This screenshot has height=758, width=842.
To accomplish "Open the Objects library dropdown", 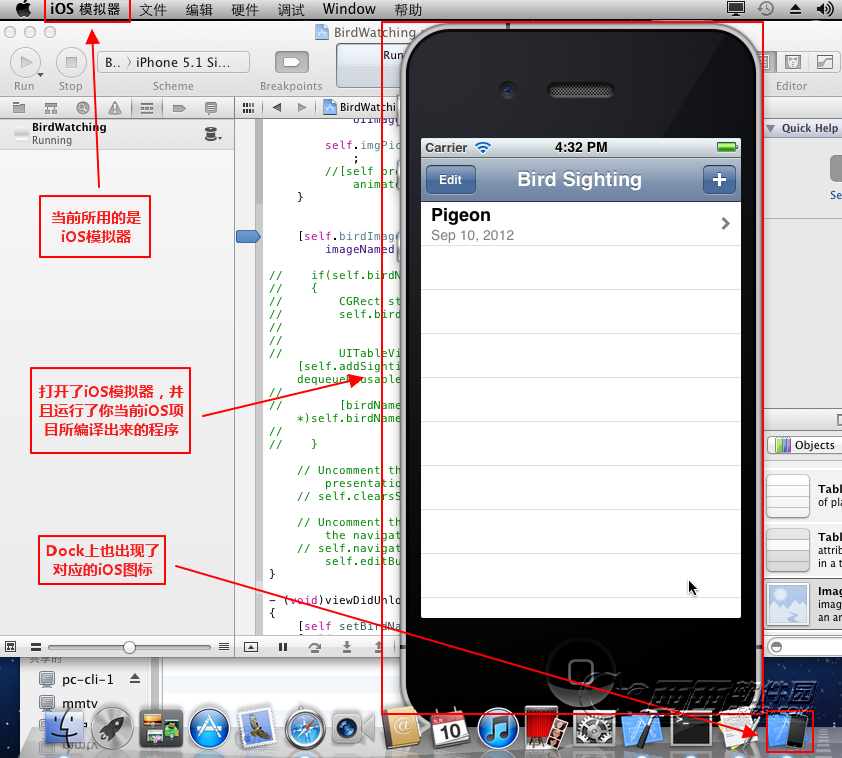I will point(805,445).
